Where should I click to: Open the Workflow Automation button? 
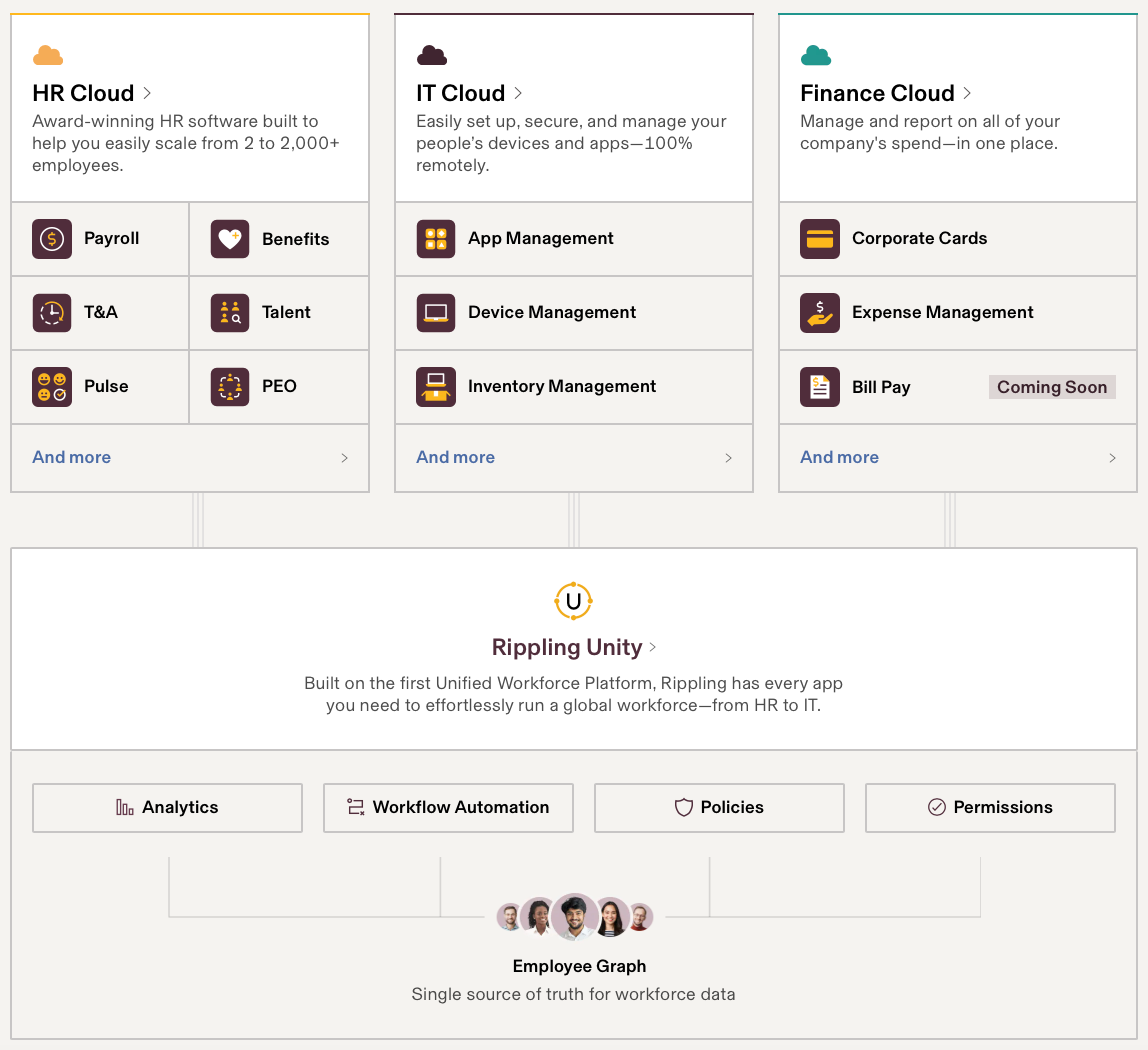click(x=448, y=808)
